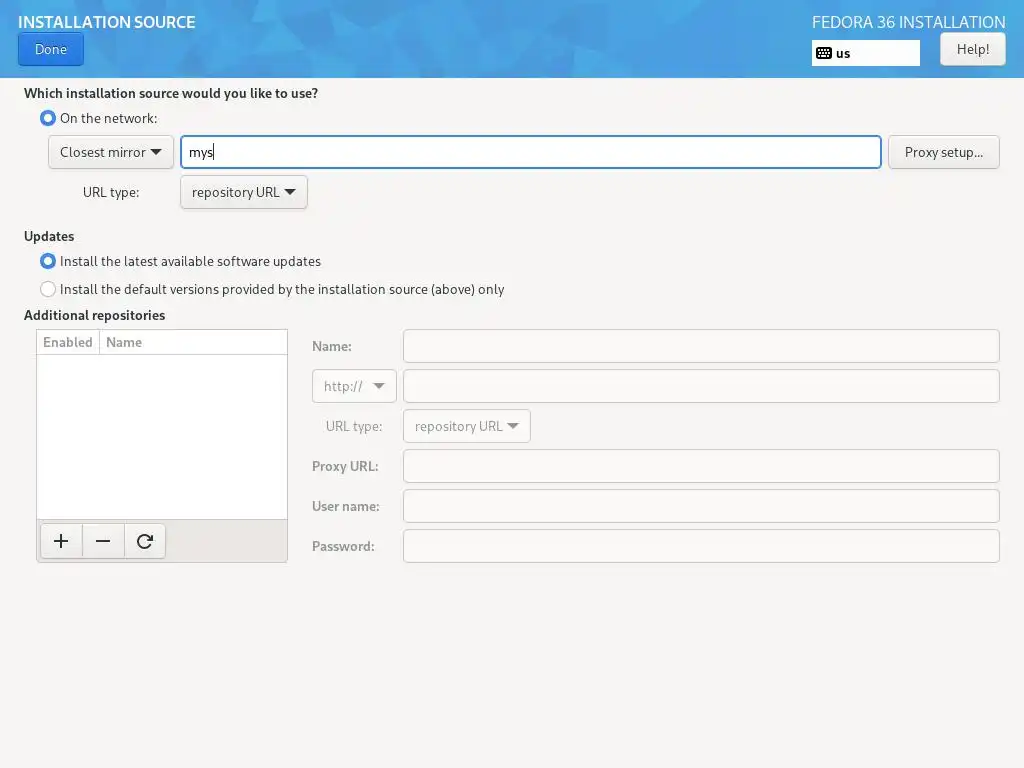Click the Proxy URL input field
The height and width of the screenshot is (768, 1024).
[701, 466]
